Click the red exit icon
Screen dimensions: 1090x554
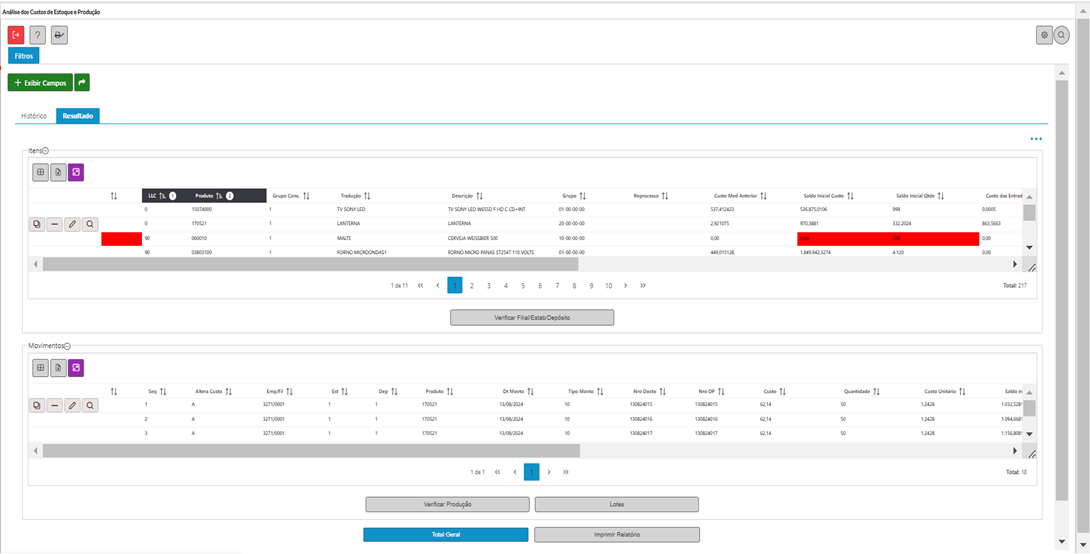click(x=16, y=35)
